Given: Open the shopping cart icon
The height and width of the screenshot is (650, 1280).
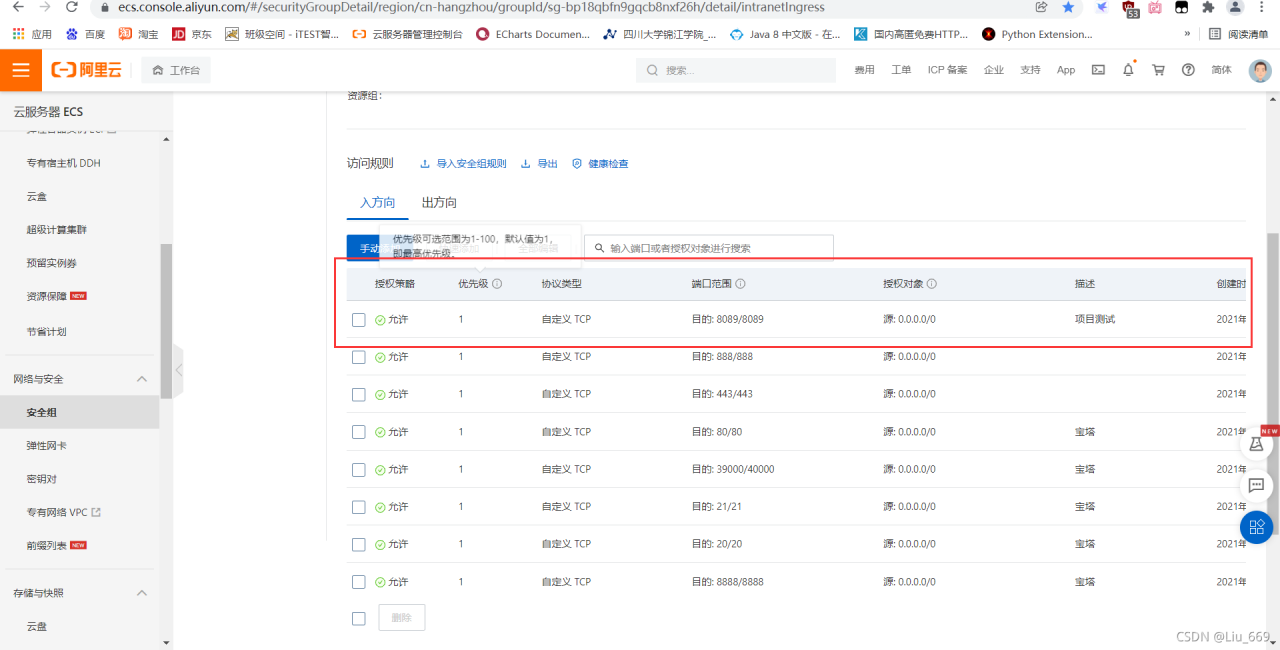Looking at the screenshot, I should click(x=1158, y=70).
